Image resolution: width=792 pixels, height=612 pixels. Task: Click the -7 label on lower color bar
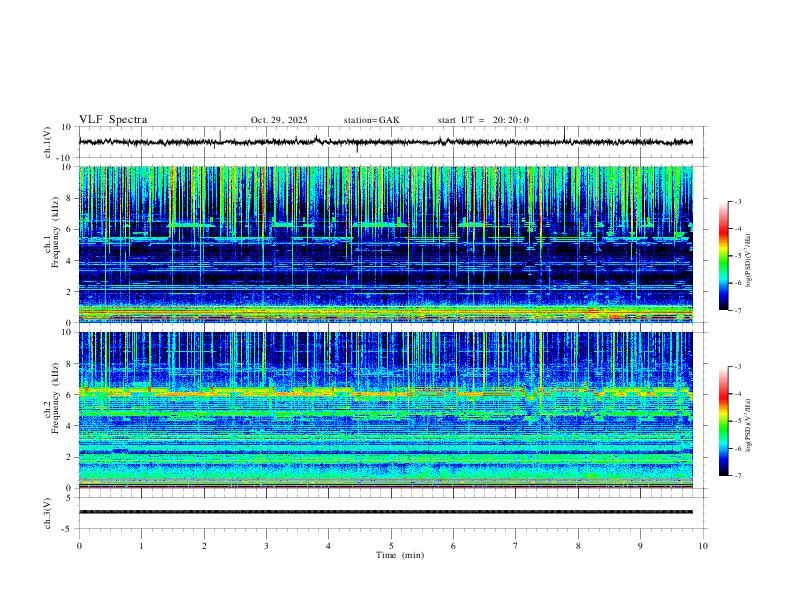(x=737, y=476)
